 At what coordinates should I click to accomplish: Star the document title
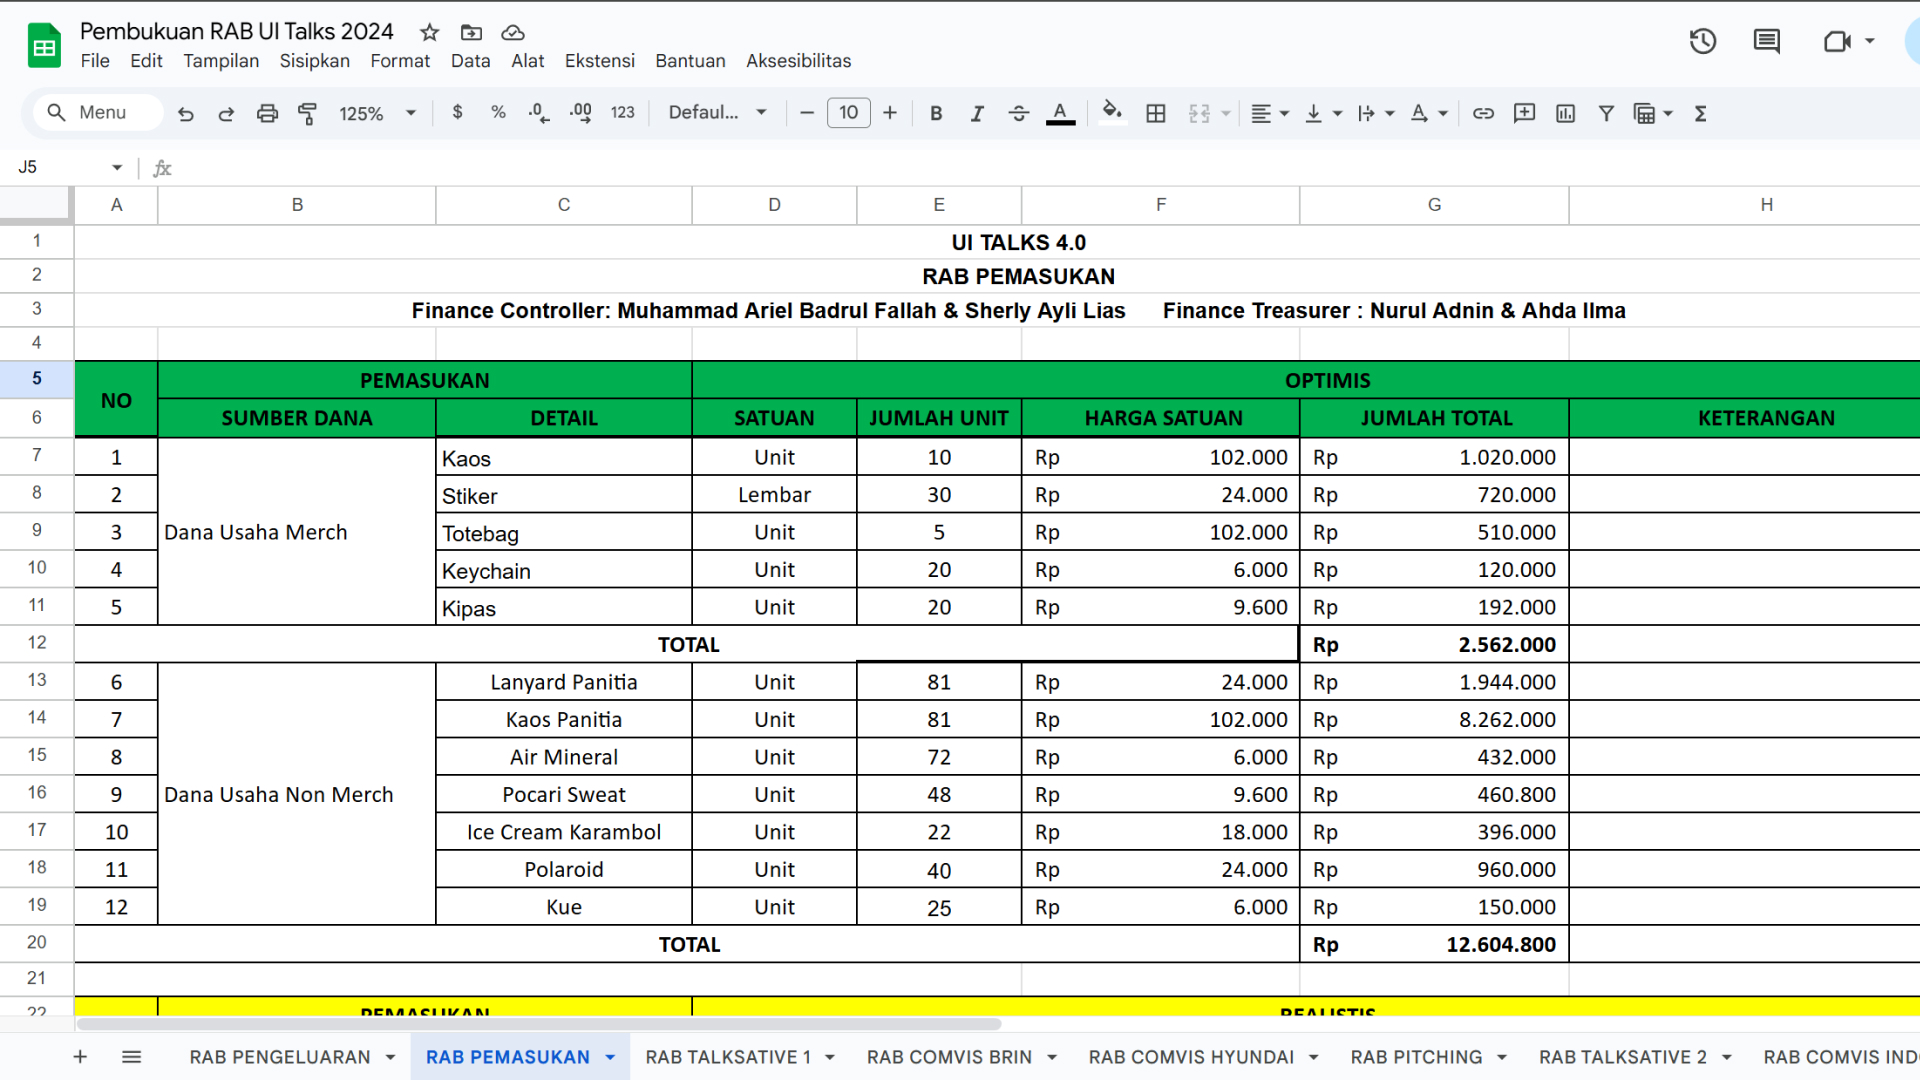pos(429,32)
